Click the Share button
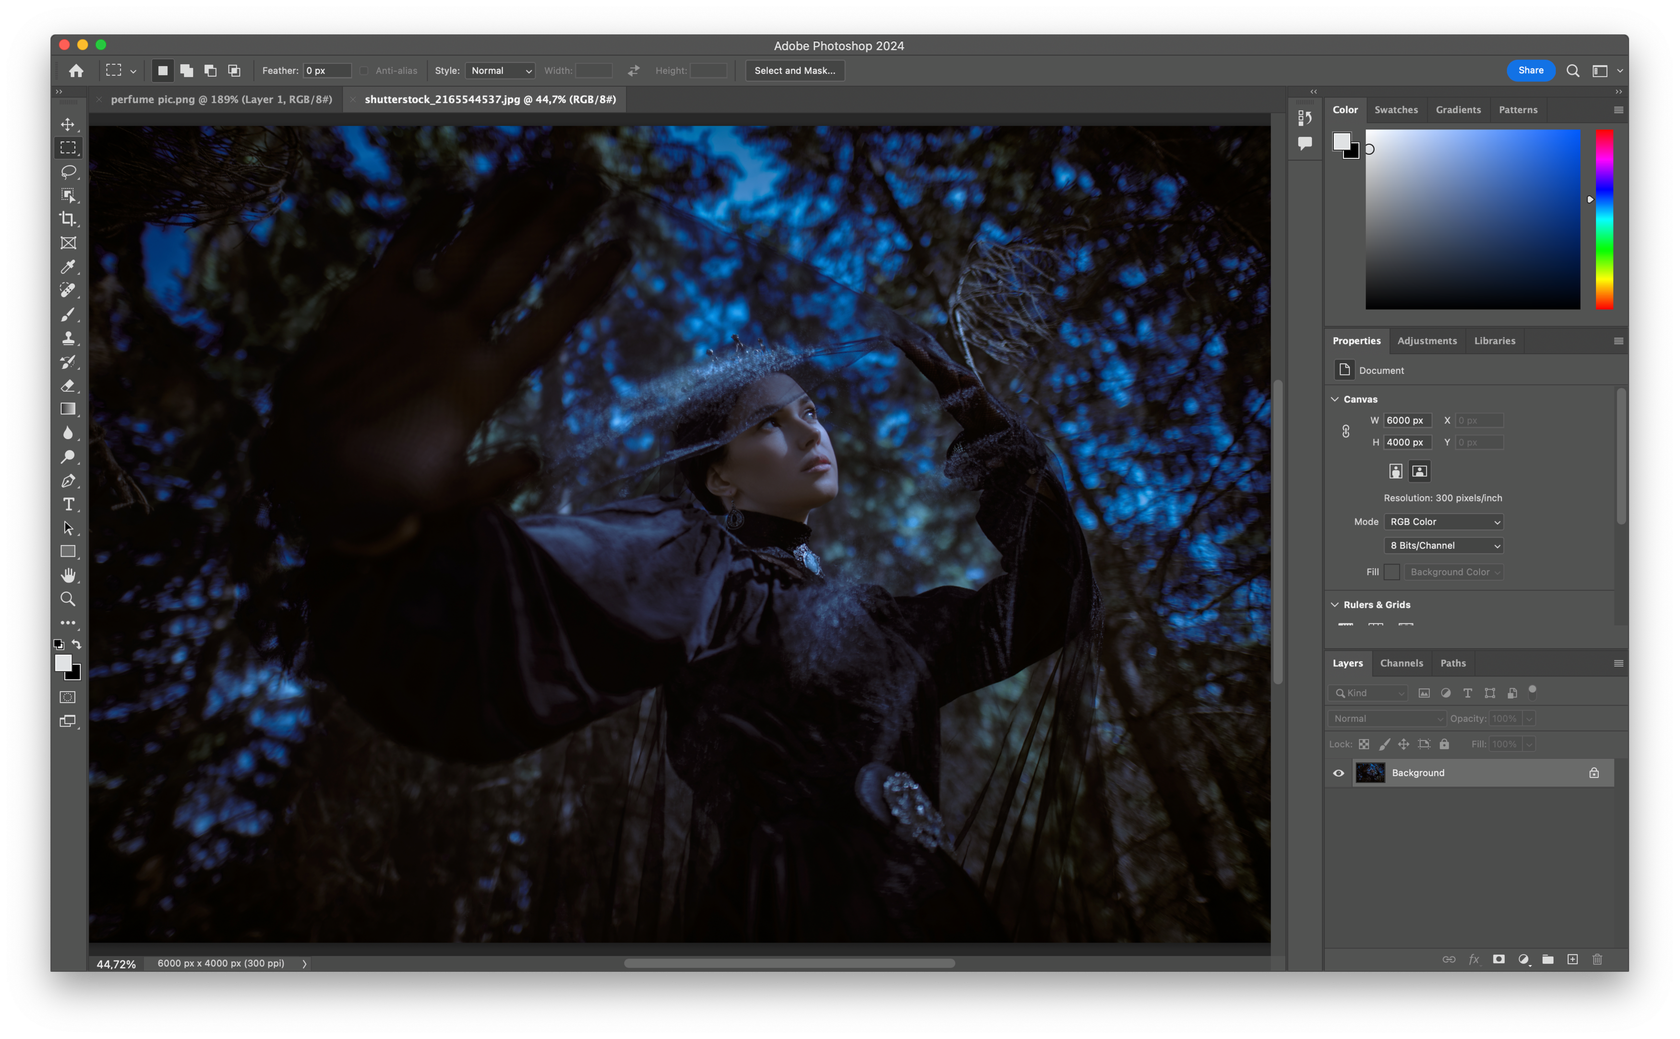1680x1039 pixels. click(1530, 70)
